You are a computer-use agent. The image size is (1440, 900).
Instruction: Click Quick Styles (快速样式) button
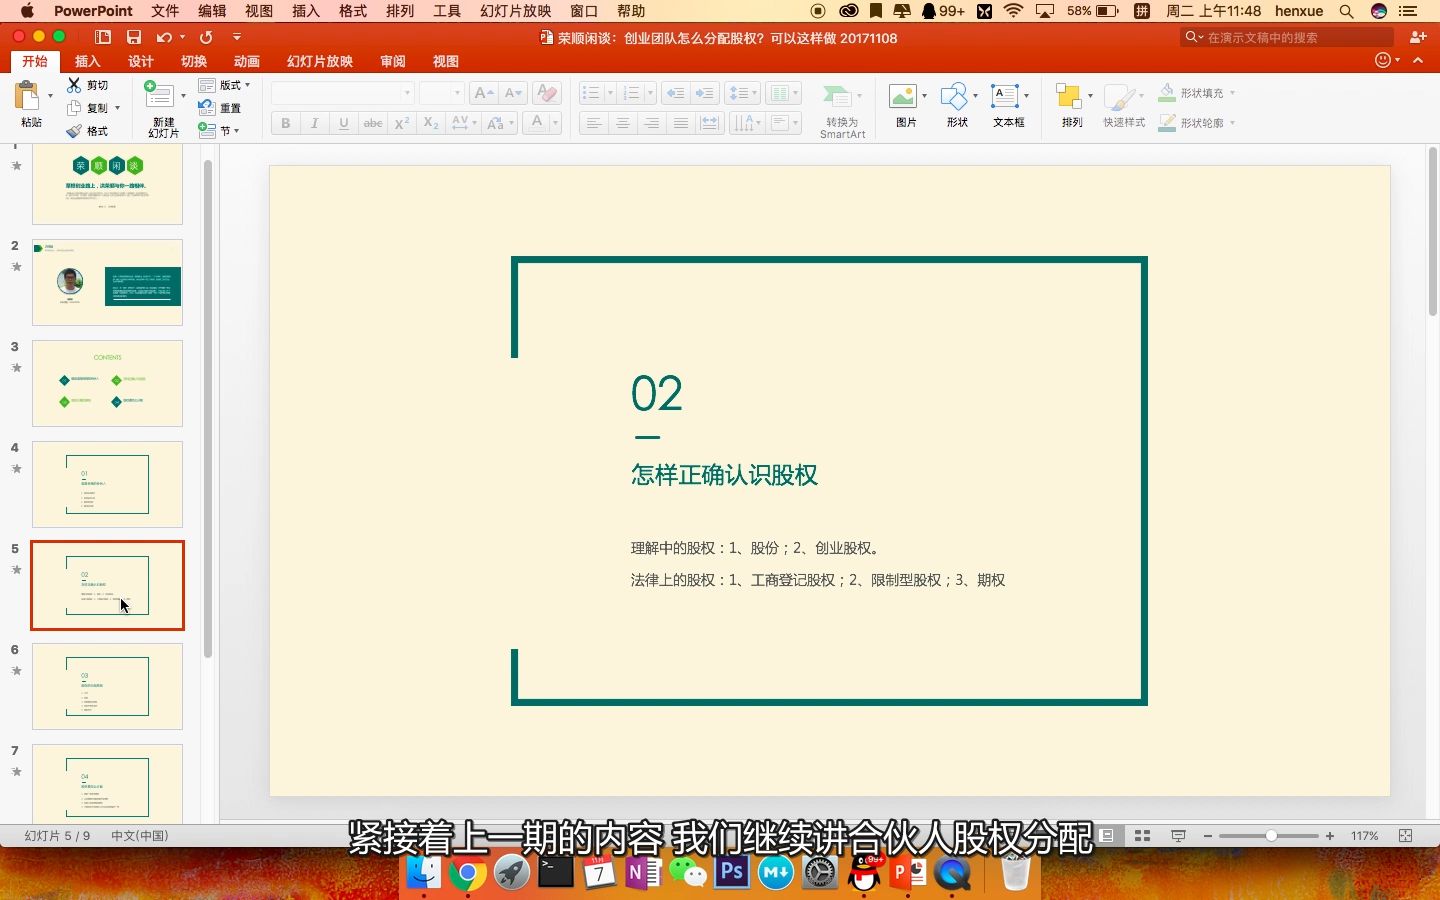coord(1124,106)
